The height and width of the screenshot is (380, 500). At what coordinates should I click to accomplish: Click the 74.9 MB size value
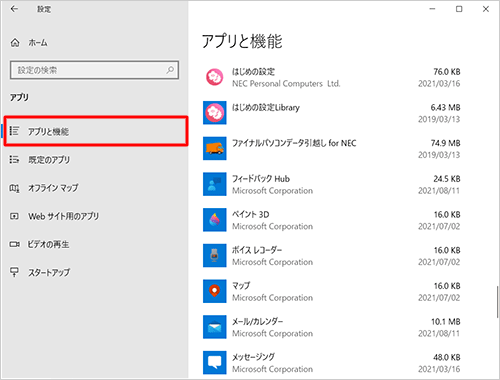tap(445, 143)
